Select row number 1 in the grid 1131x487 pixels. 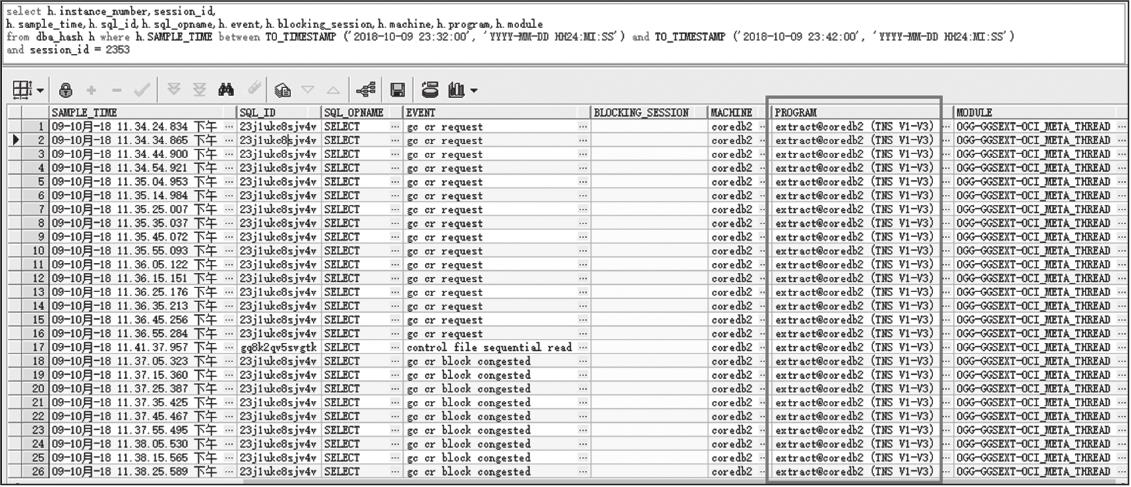pyautogui.click(x=34, y=126)
